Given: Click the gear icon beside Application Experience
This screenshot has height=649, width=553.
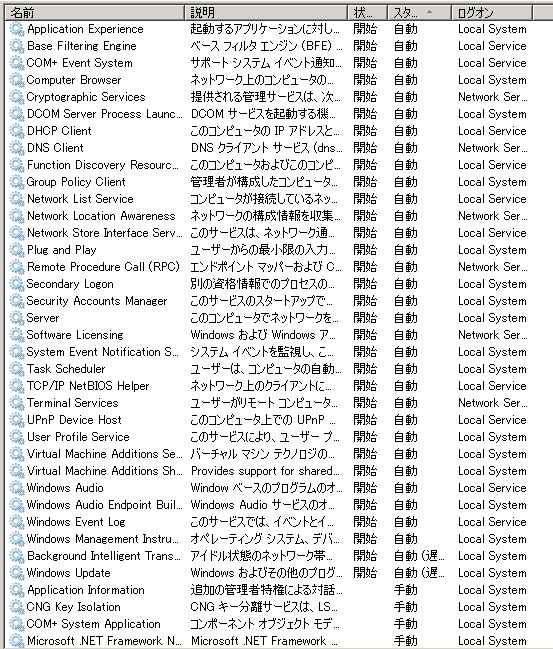Looking at the screenshot, I should point(17,29).
